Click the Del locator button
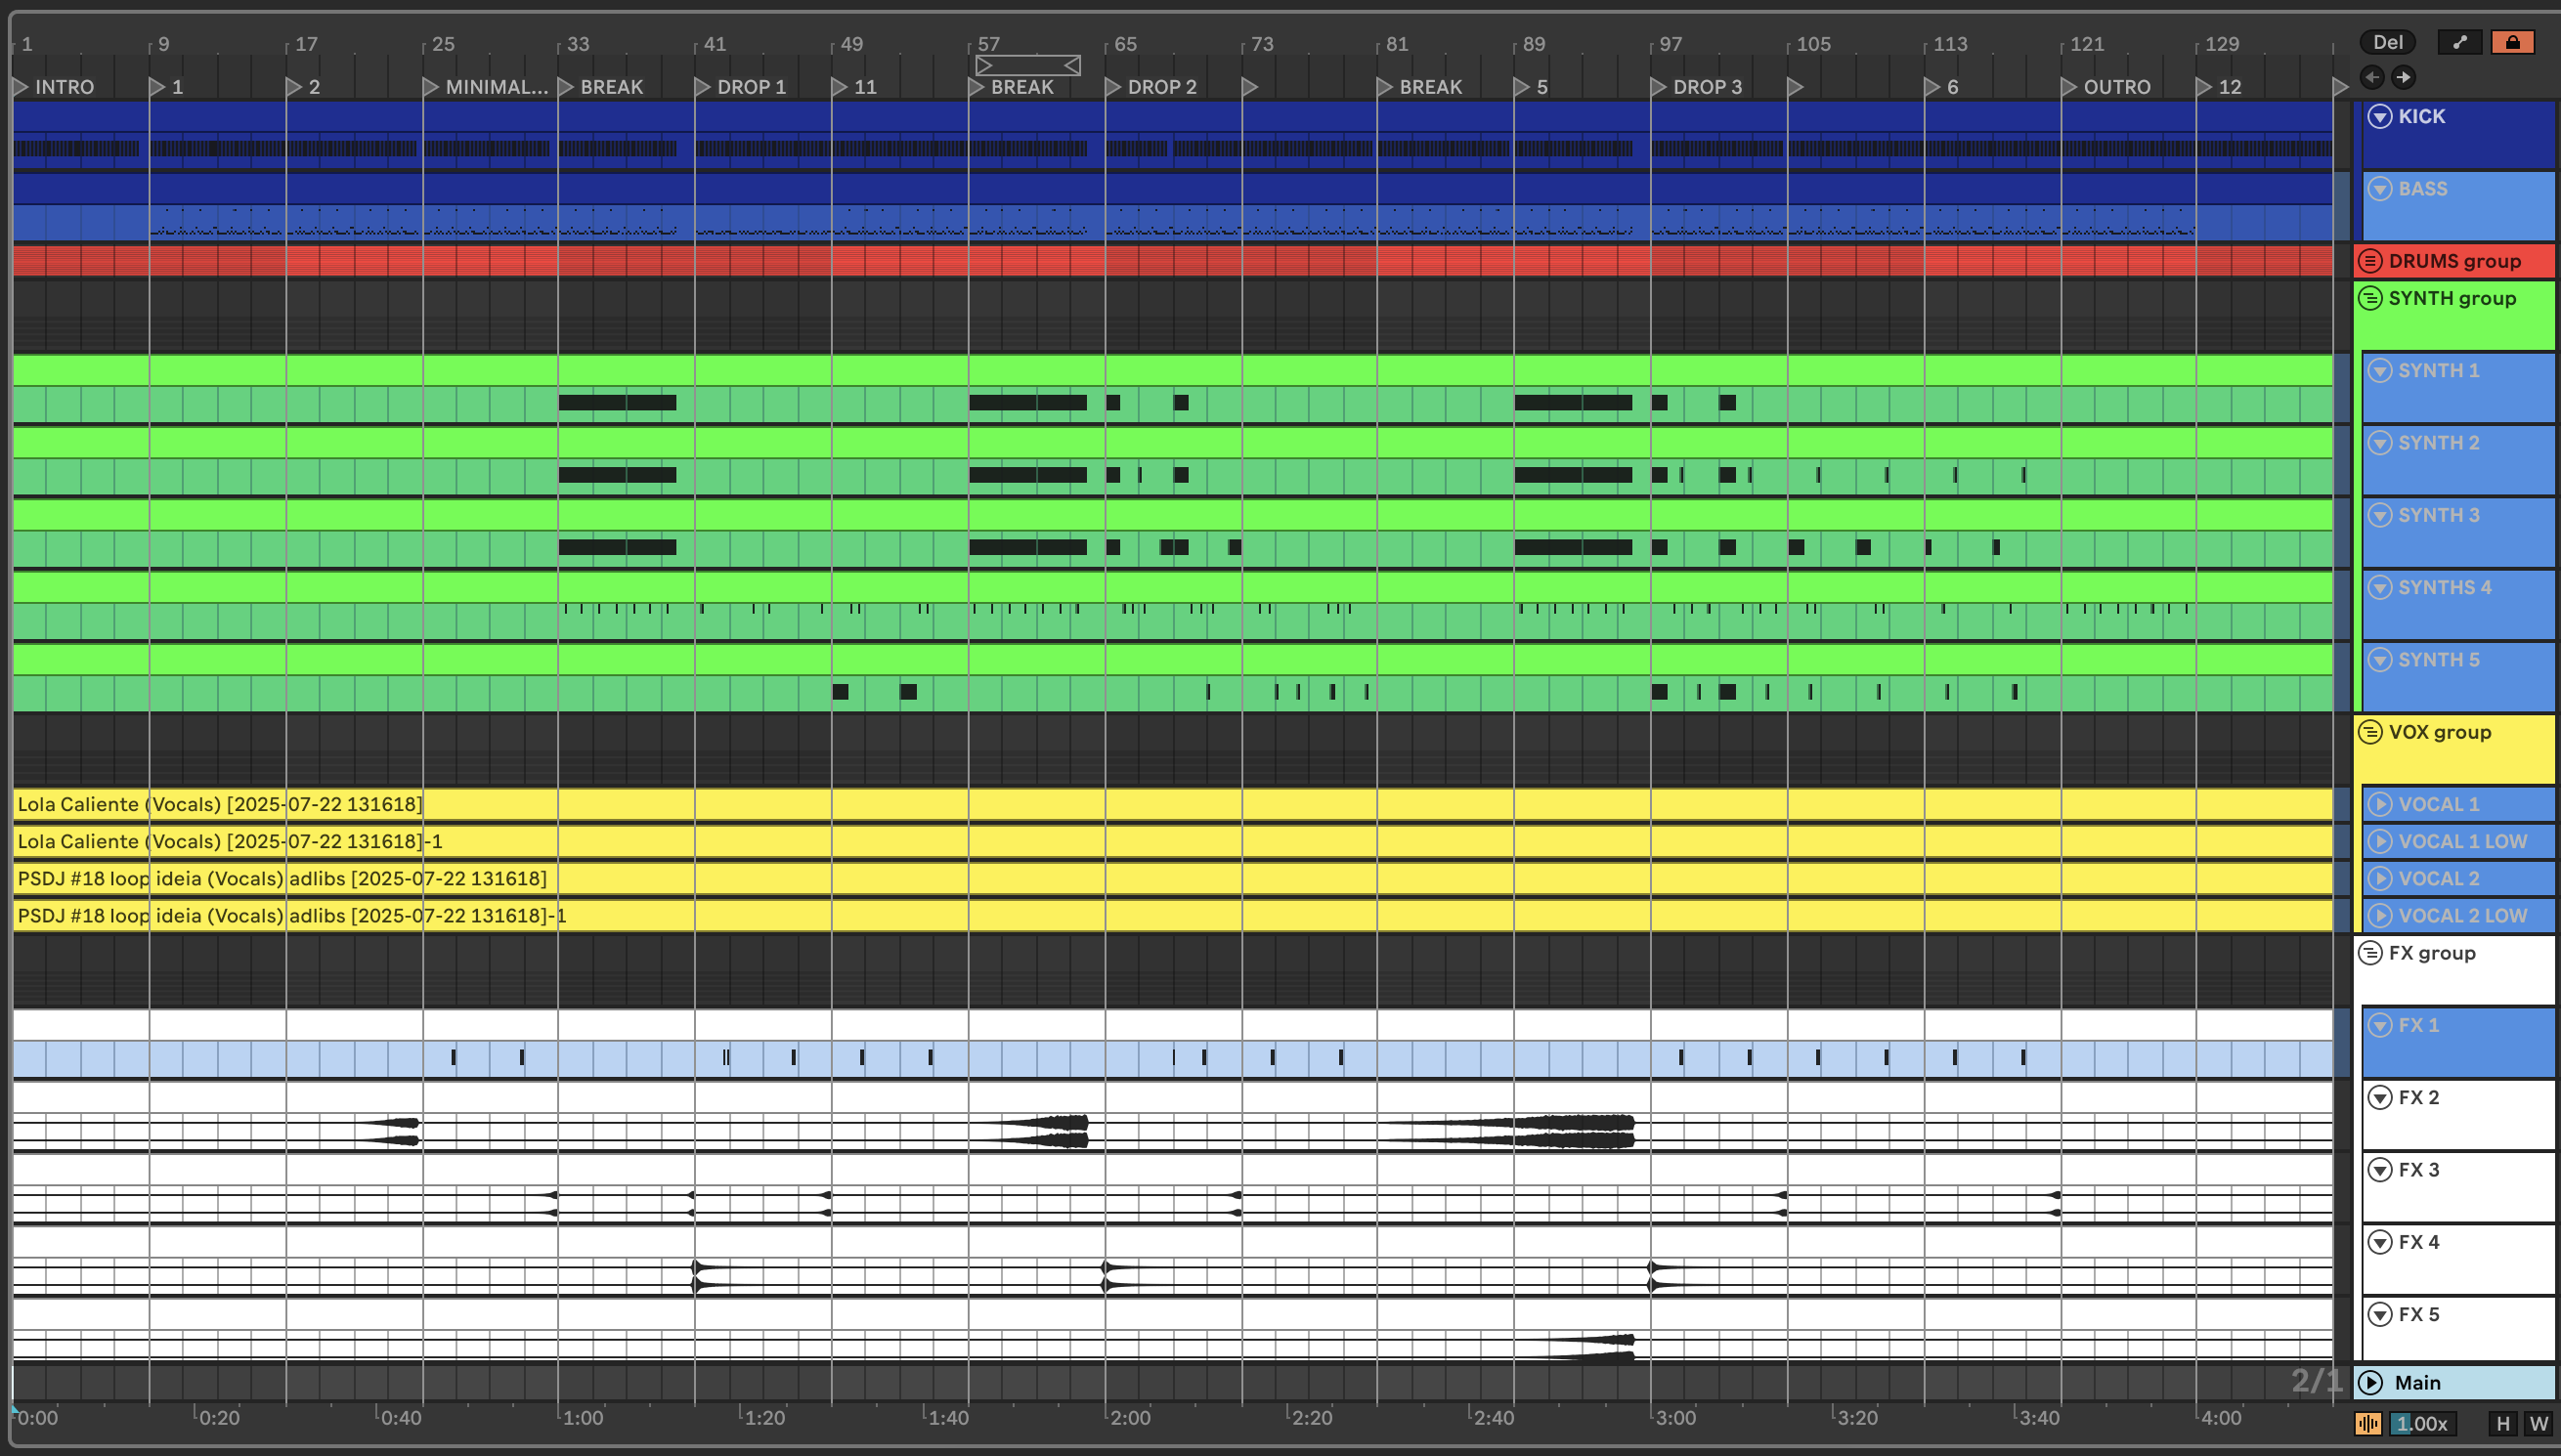2561x1456 pixels. click(2387, 42)
